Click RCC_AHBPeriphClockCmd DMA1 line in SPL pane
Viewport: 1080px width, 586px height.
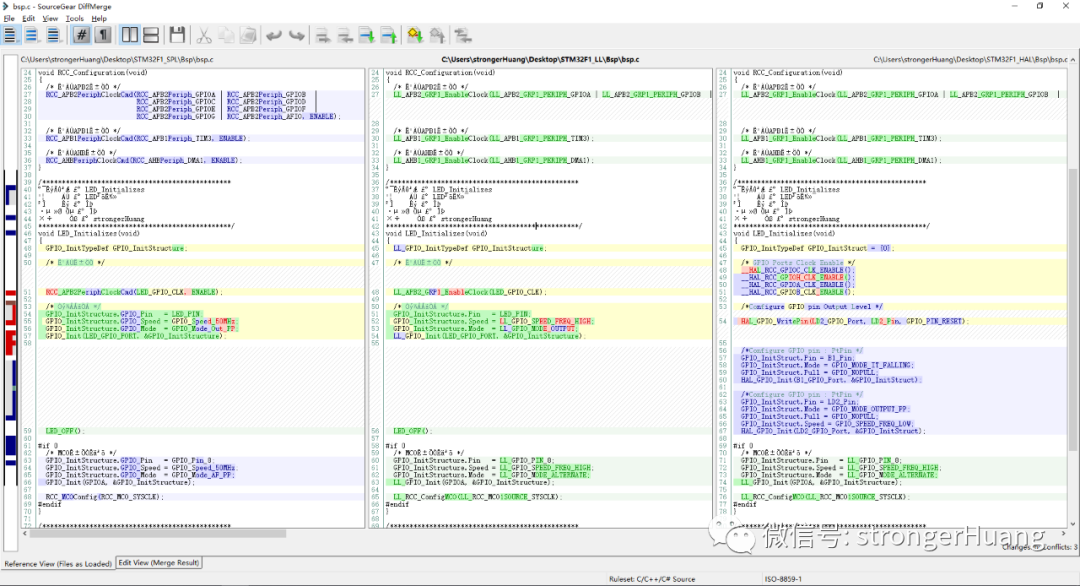point(143,160)
